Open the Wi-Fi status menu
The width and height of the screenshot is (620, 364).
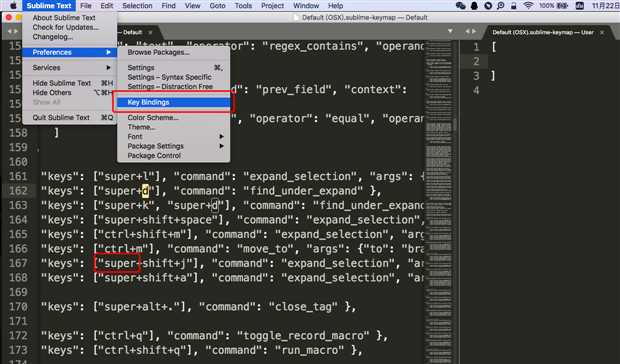point(528,6)
